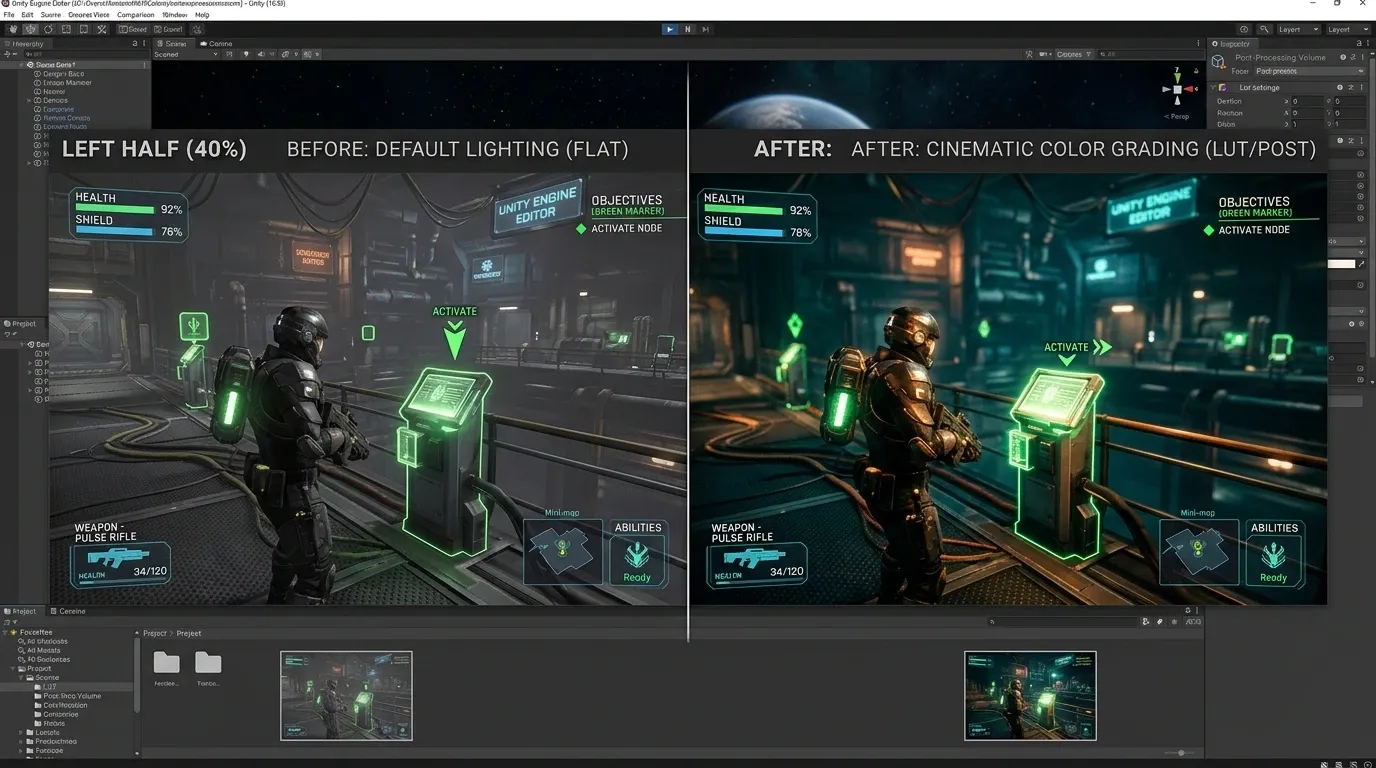The height and width of the screenshot is (768, 1376).
Task: Open the Layers dropdown in top toolbar
Action: pyautogui.click(x=1298, y=30)
